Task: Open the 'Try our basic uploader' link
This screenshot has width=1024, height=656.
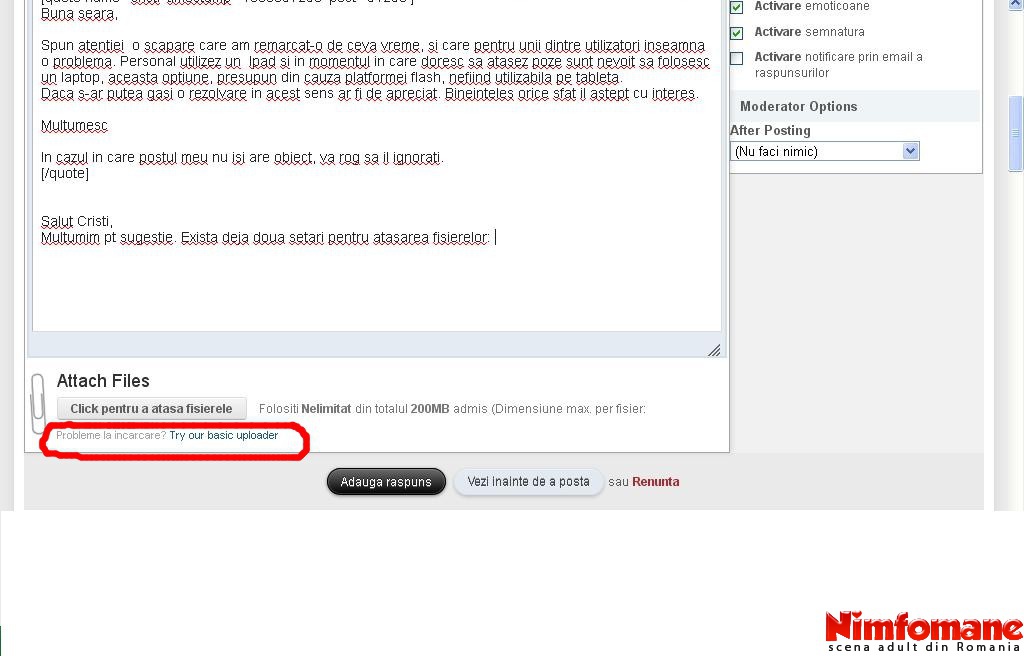Action: (x=223, y=436)
